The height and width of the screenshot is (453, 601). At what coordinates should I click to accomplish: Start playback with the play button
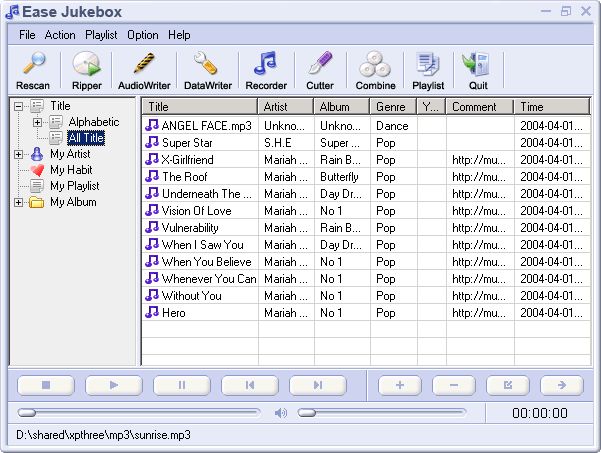[x=114, y=385]
